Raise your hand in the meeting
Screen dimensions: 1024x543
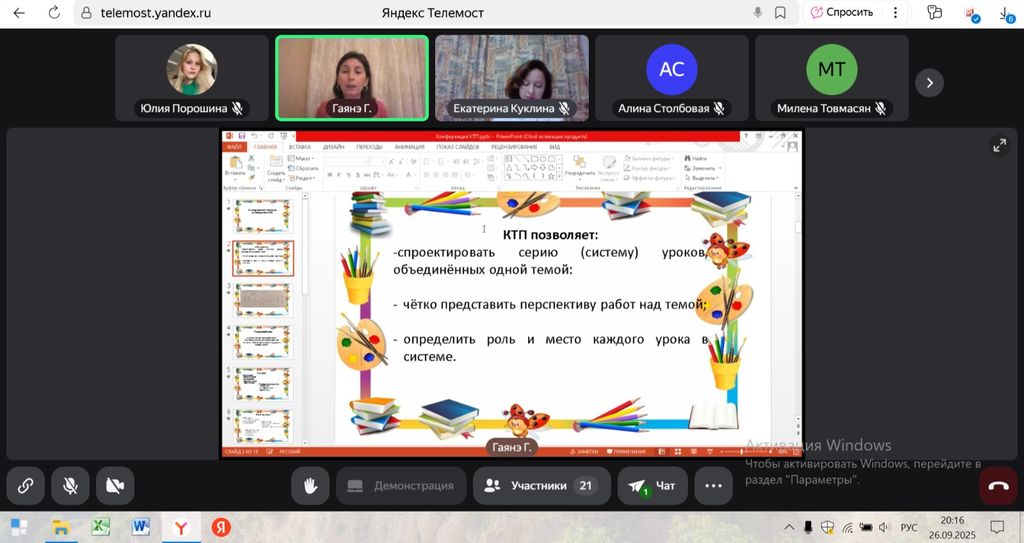[310, 486]
